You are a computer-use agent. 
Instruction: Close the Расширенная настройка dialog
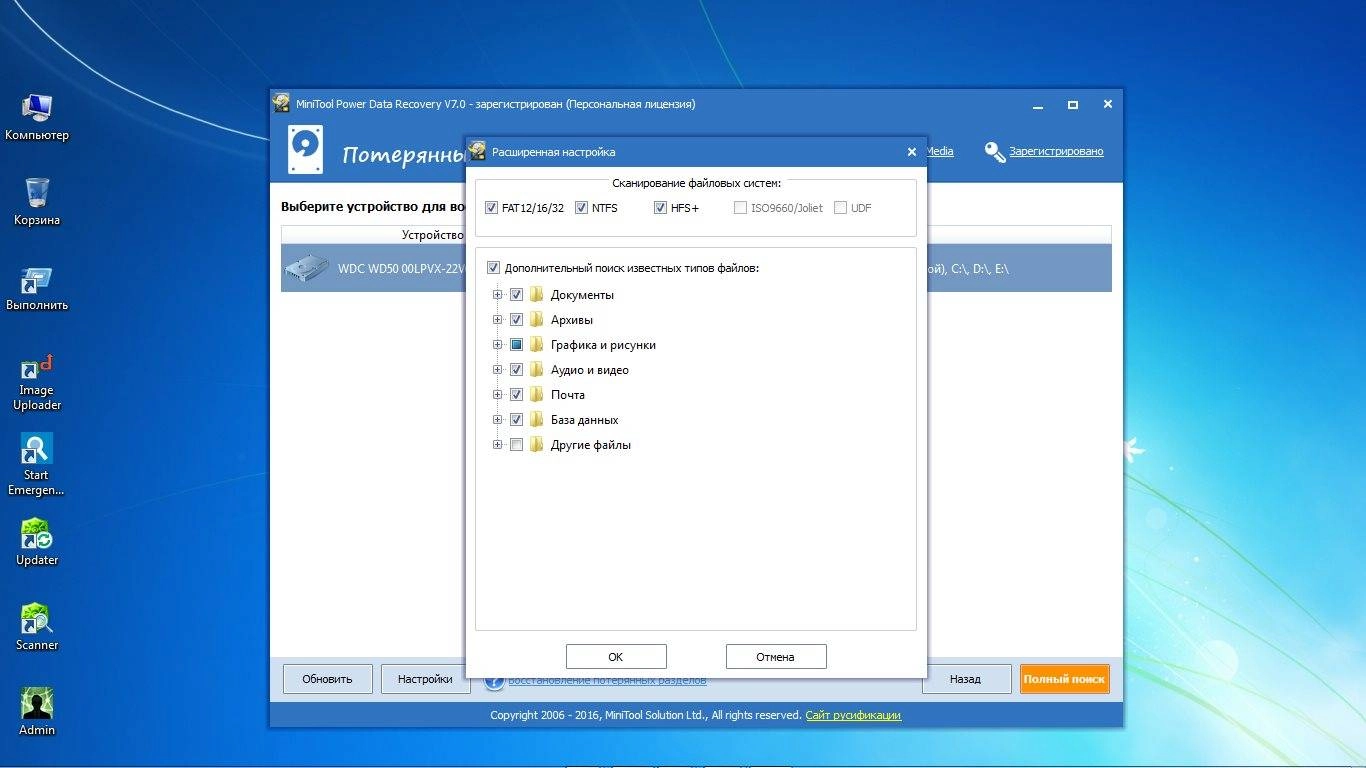point(911,152)
